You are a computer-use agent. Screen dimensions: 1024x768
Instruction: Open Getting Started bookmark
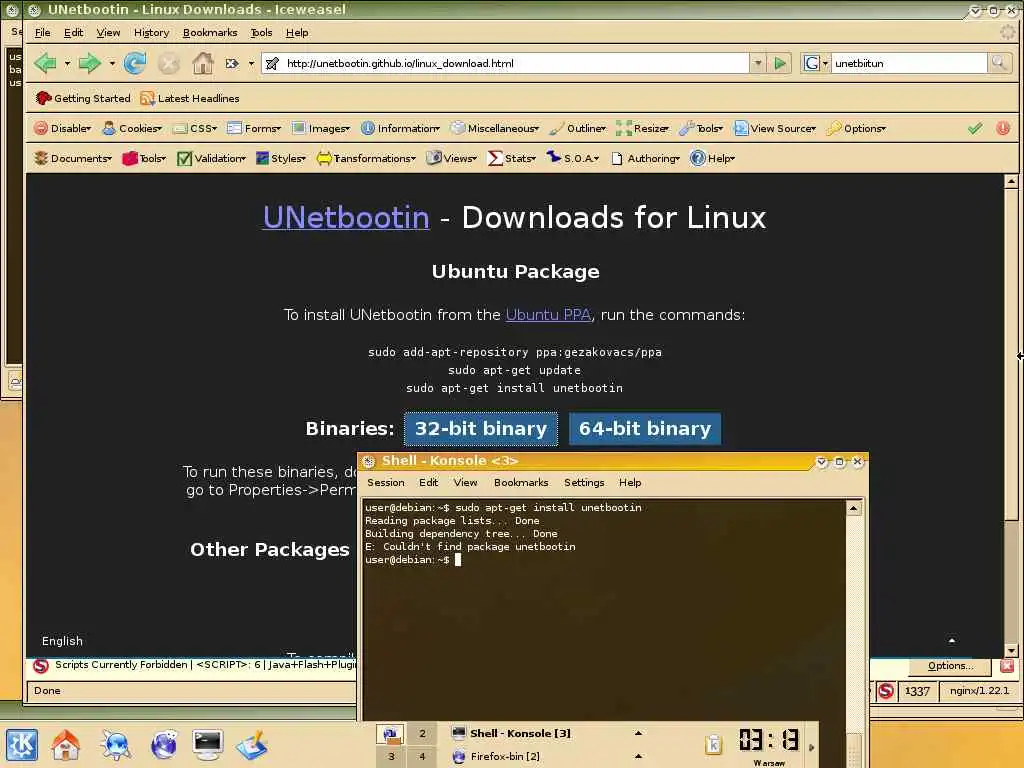83,99
